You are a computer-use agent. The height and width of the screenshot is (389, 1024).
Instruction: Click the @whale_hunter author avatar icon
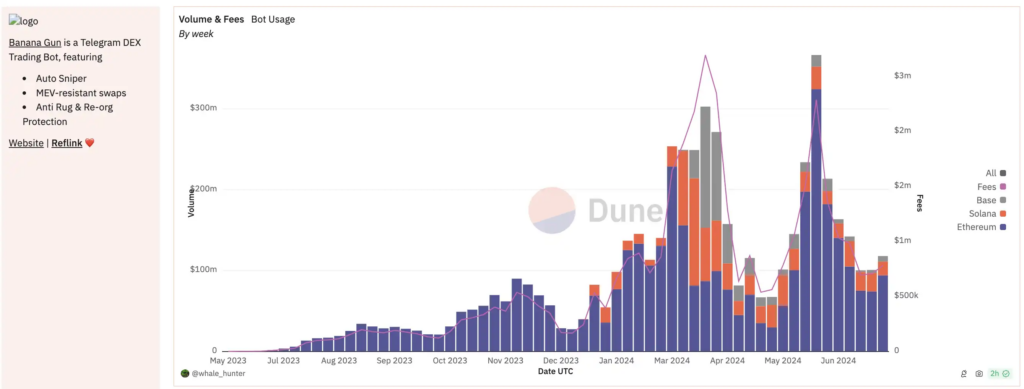pyautogui.click(x=185, y=373)
